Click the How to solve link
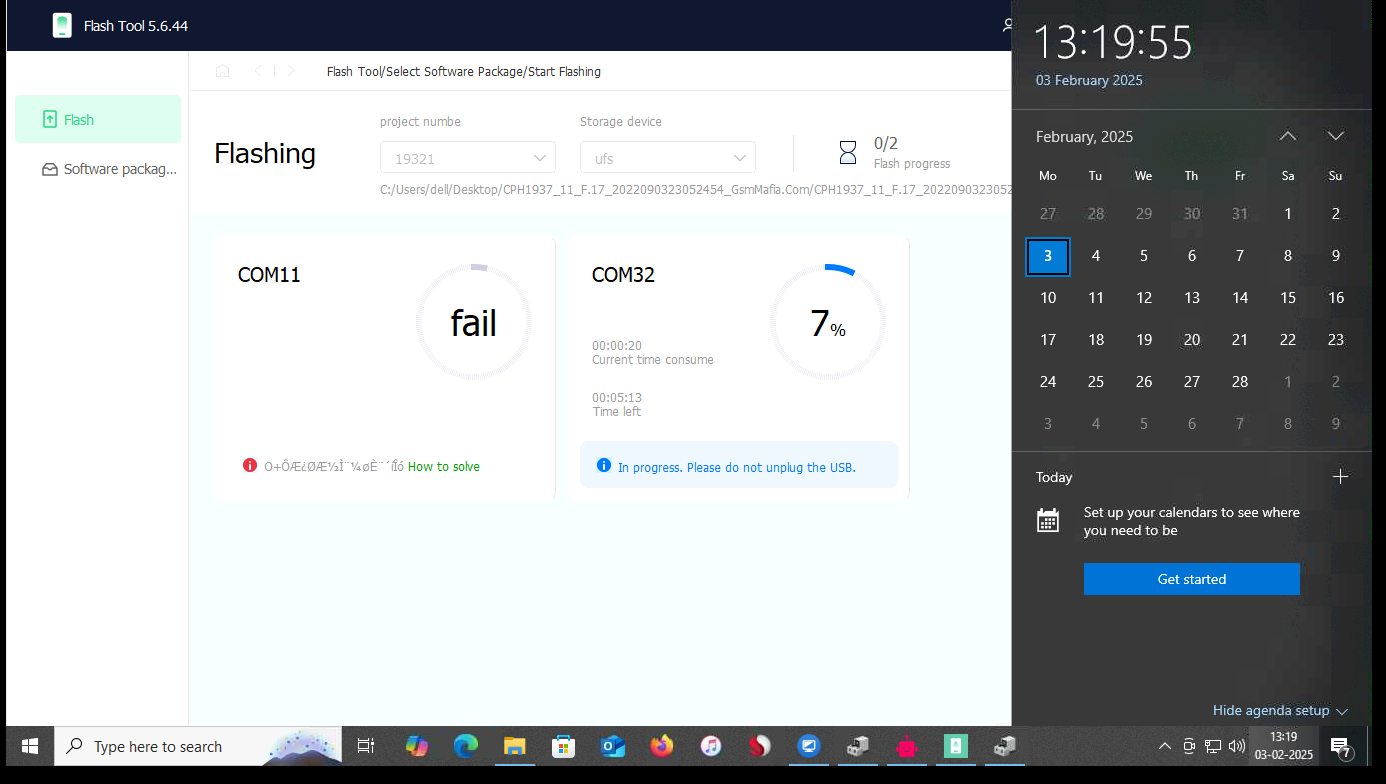Image resolution: width=1386 pixels, height=784 pixels. [444, 466]
